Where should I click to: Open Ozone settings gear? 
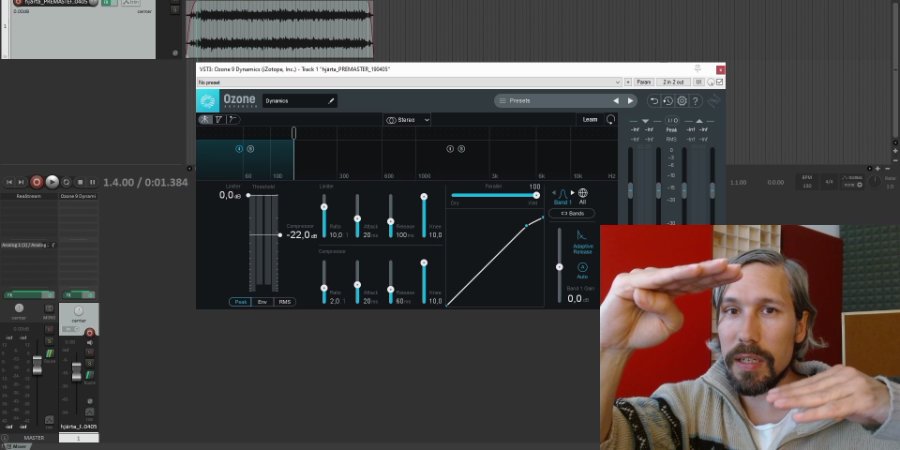pyautogui.click(x=681, y=101)
